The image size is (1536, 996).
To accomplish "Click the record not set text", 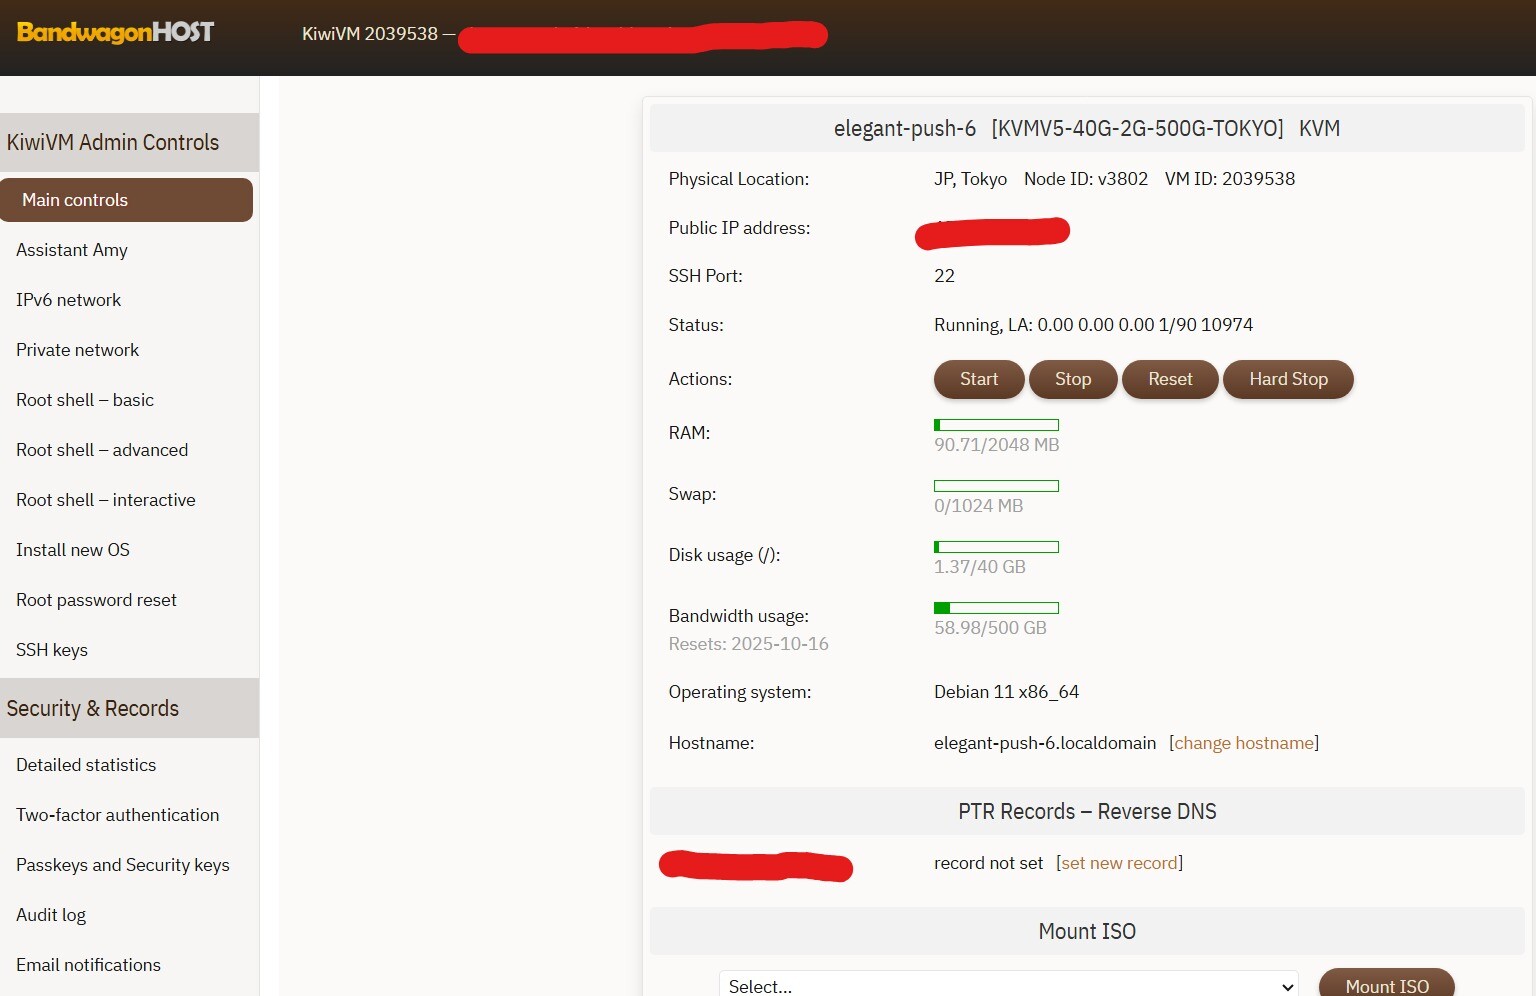I will 988,863.
